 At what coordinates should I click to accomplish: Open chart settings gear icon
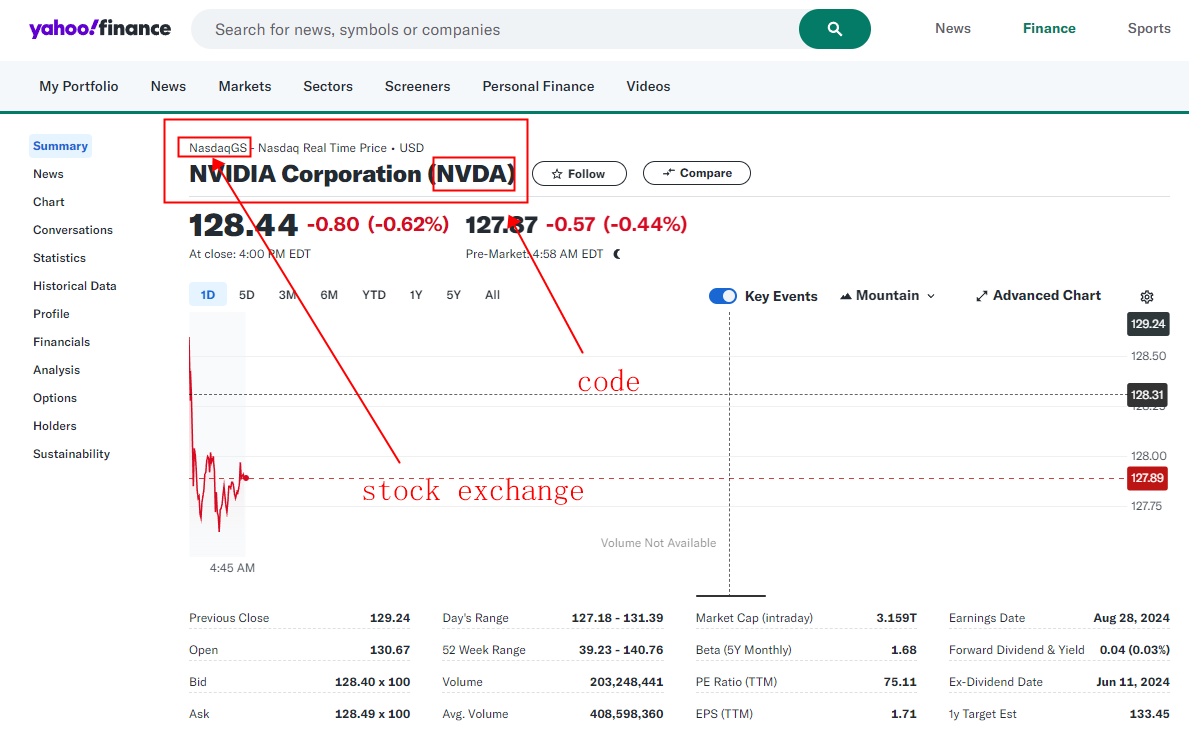[1147, 297]
